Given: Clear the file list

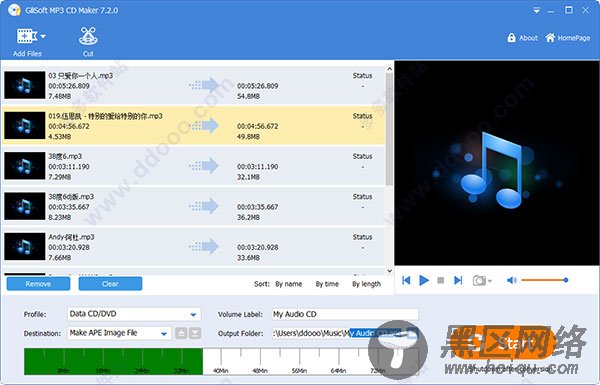Looking at the screenshot, I should [110, 284].
